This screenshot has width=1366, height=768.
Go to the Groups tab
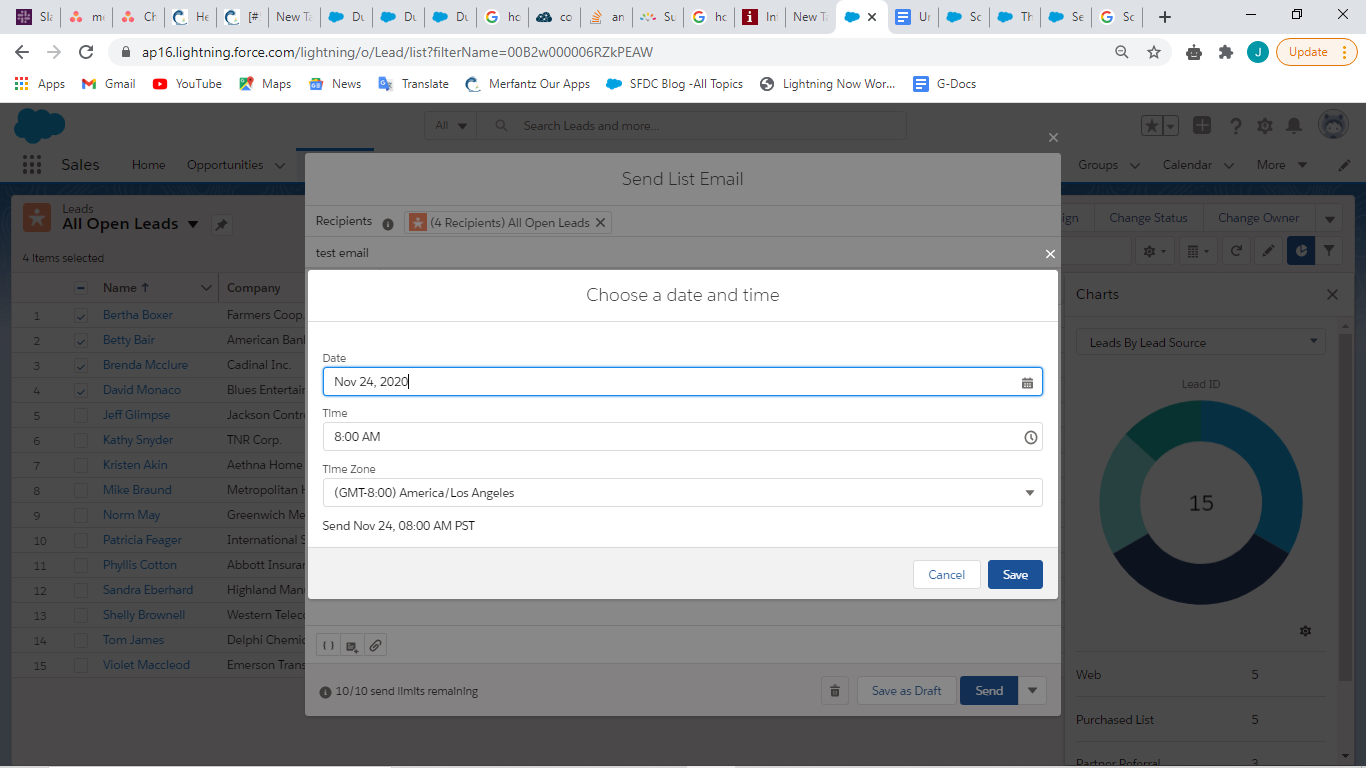coord(1098,165)
